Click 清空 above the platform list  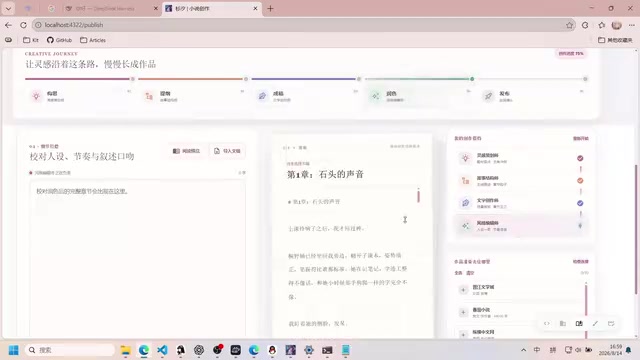click(x=470, y=273)
